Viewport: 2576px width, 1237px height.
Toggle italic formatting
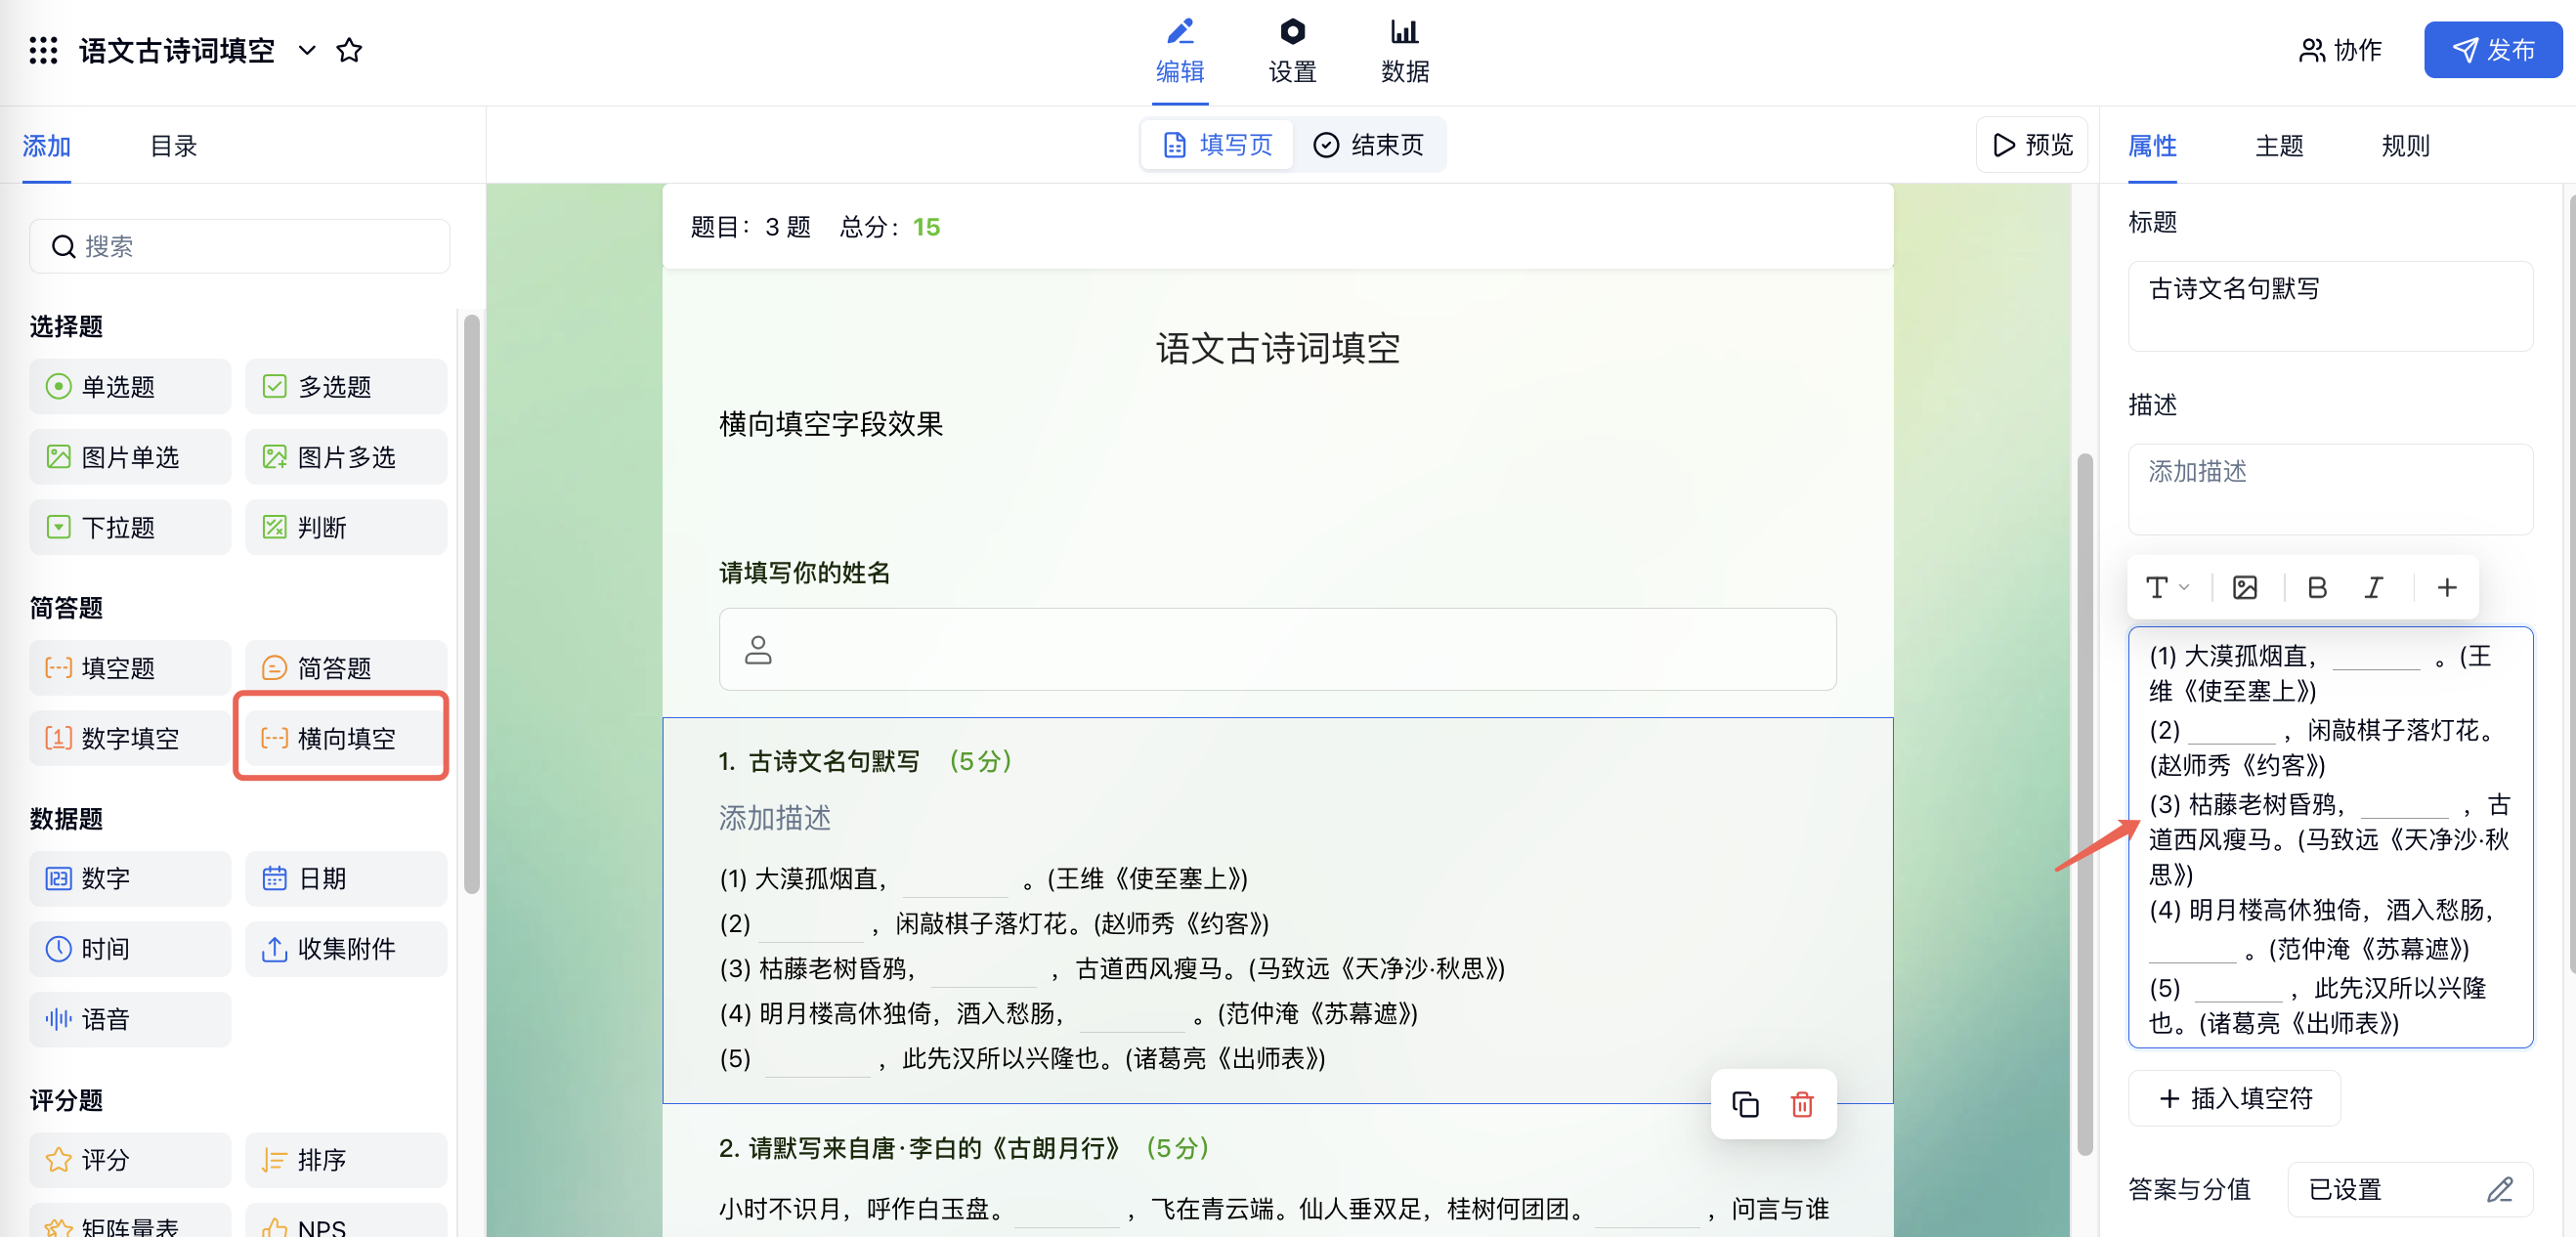coord(2373,587)
